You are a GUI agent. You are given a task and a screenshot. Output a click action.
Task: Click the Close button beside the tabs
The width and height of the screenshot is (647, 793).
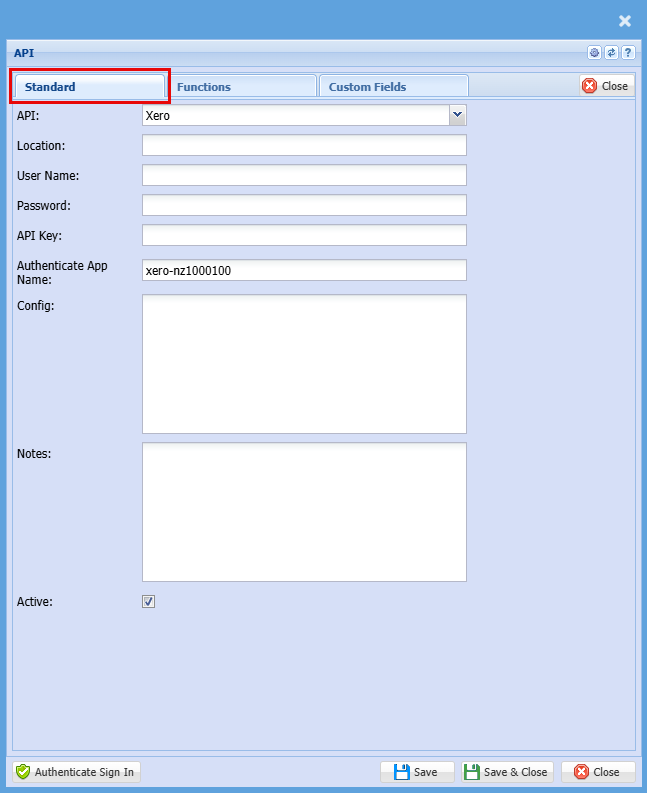pos(607,86)
